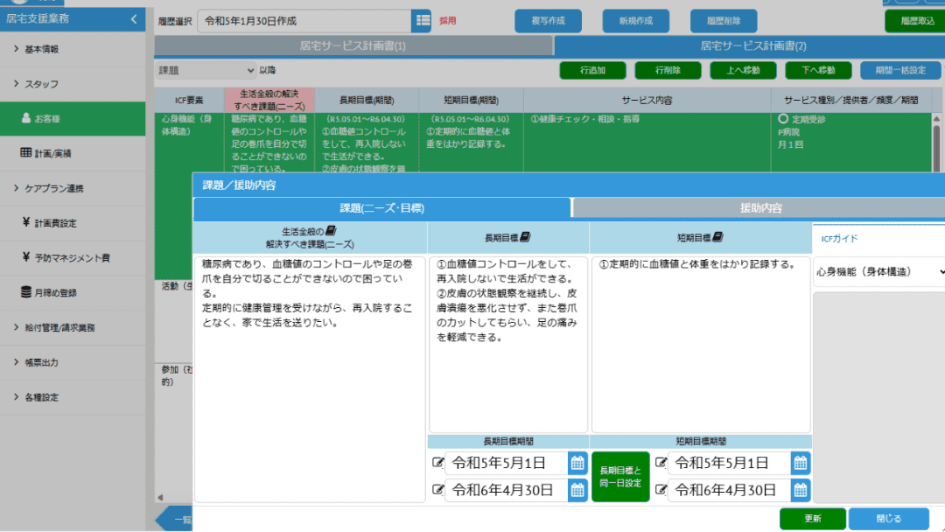Screen dimensions: 945x532
Task: Click the short-term goal text area
Action: [700, 340]
